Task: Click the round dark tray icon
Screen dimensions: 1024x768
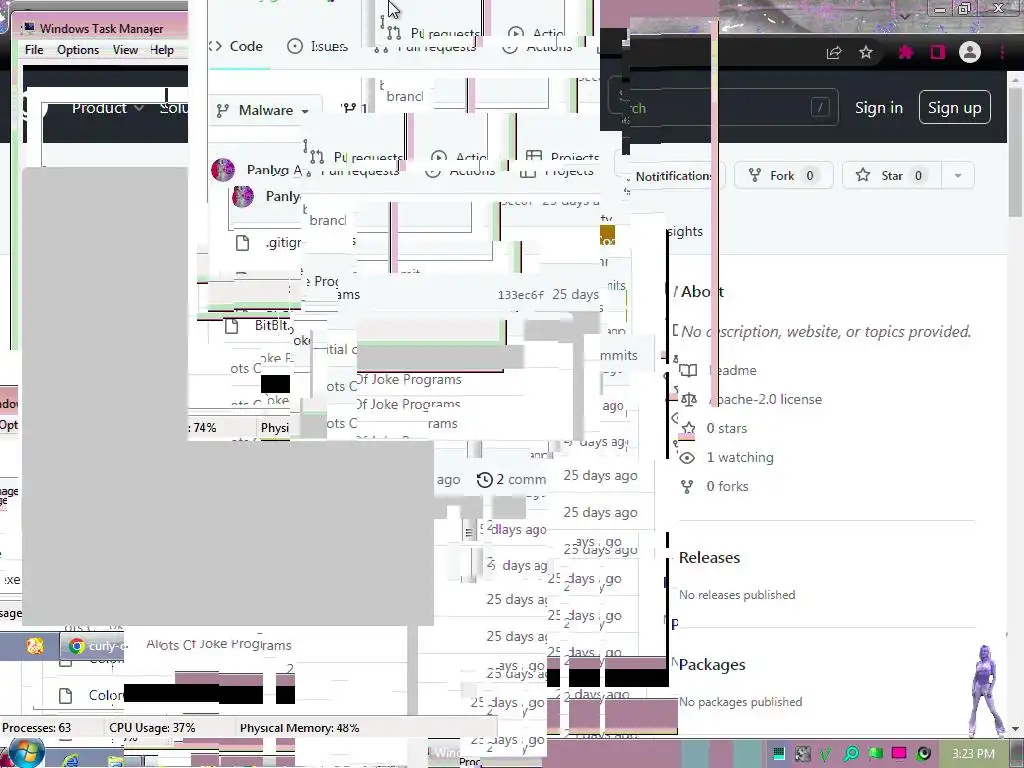Action: tap(923, 754)
